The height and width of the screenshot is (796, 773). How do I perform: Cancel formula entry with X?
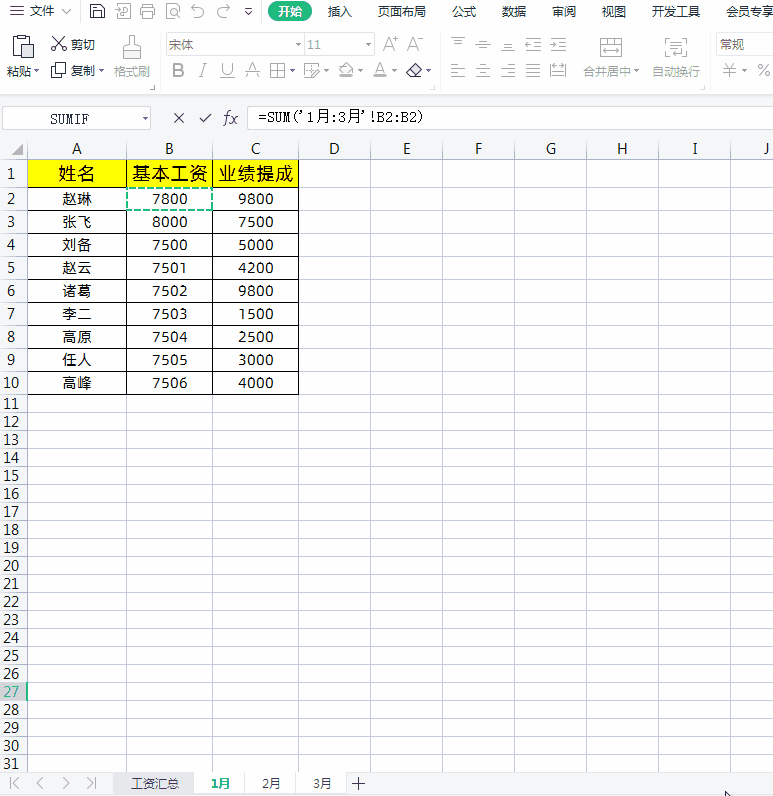179,118
